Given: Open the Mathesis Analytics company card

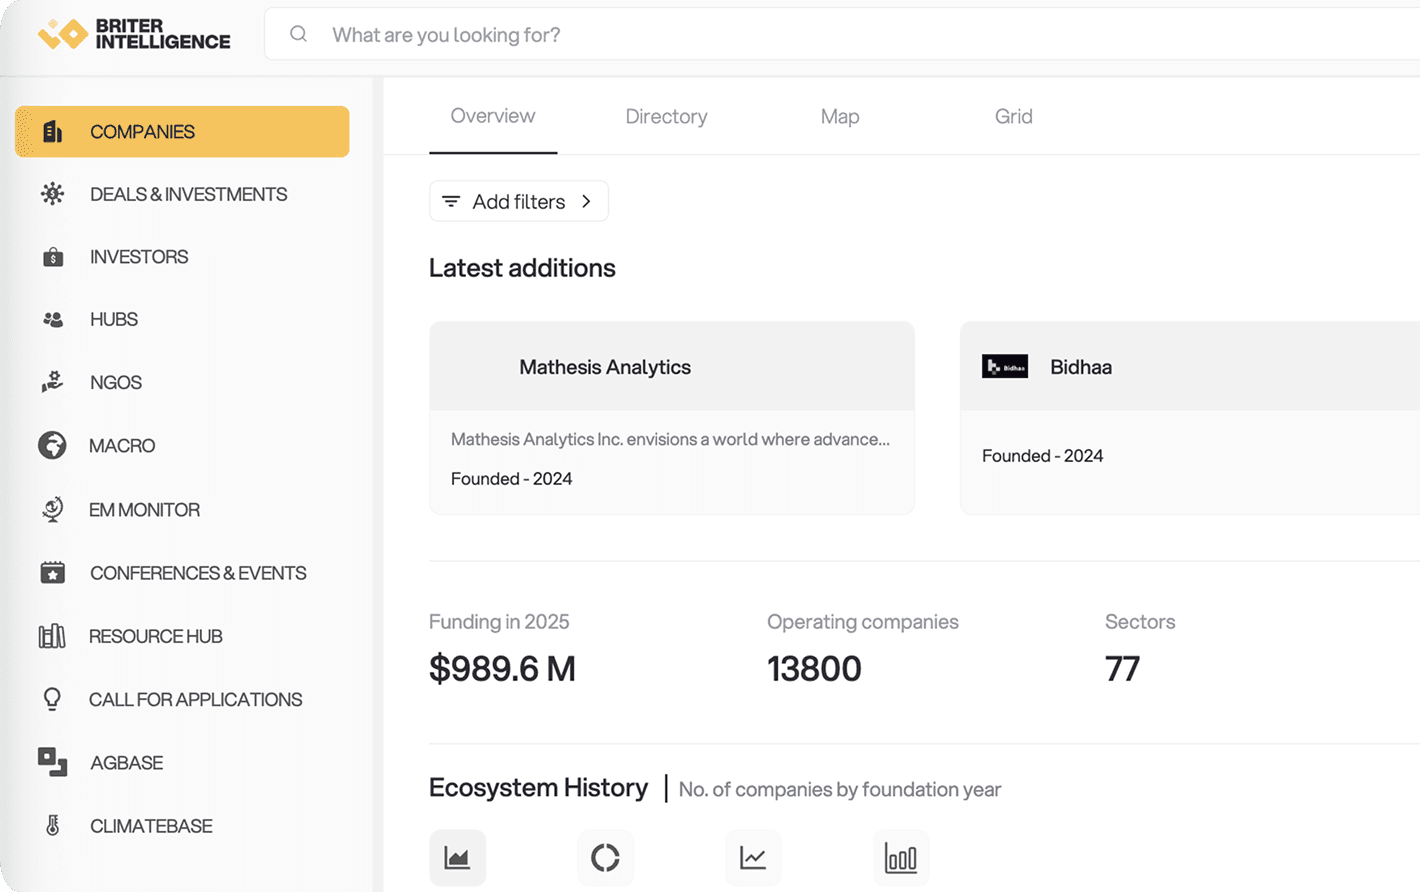Looking at the screenshot, I should [671, 417].
